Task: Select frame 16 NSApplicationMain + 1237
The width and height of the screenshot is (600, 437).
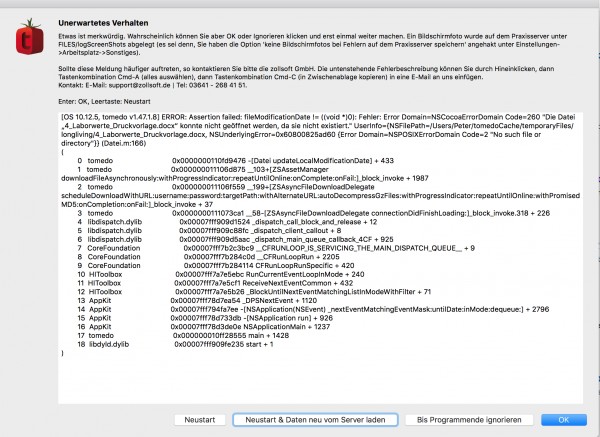Action: tap(204, 327)
